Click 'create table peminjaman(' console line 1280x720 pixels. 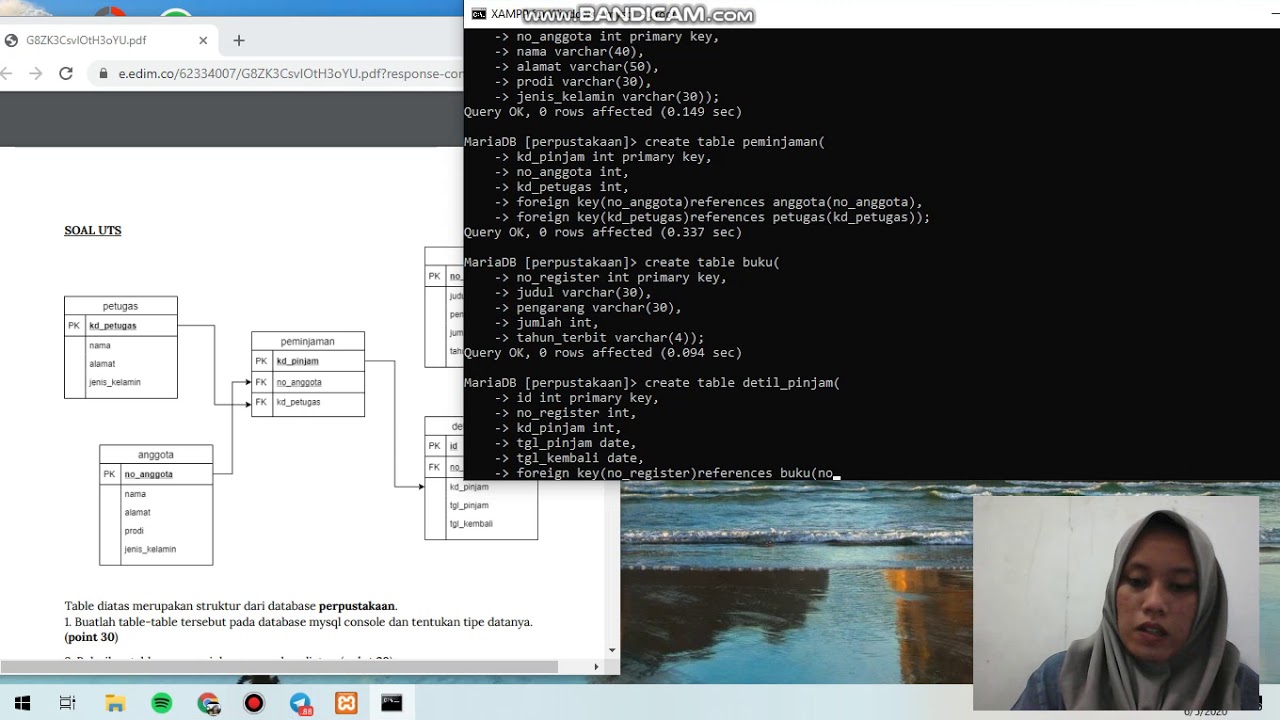pyautogui.click(x=734, y=142)
